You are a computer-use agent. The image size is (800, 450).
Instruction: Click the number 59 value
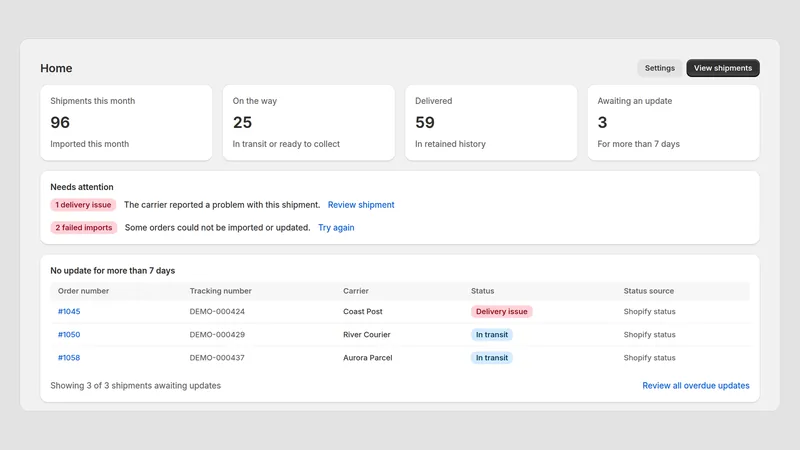pyautogui.click(x=424, y=122)
